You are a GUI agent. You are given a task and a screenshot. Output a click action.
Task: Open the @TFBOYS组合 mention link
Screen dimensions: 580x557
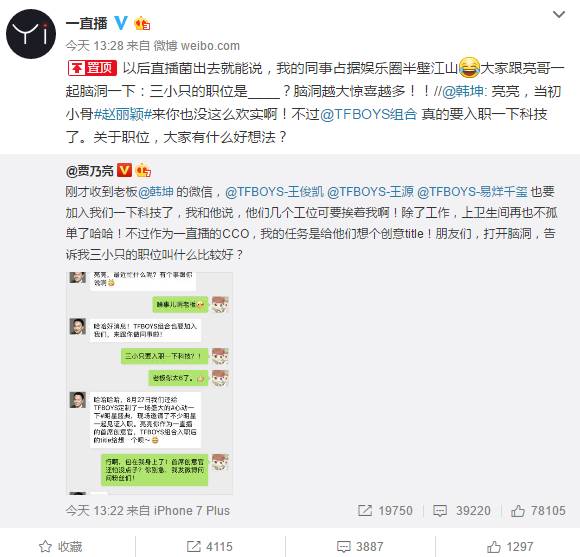(368, 114)
